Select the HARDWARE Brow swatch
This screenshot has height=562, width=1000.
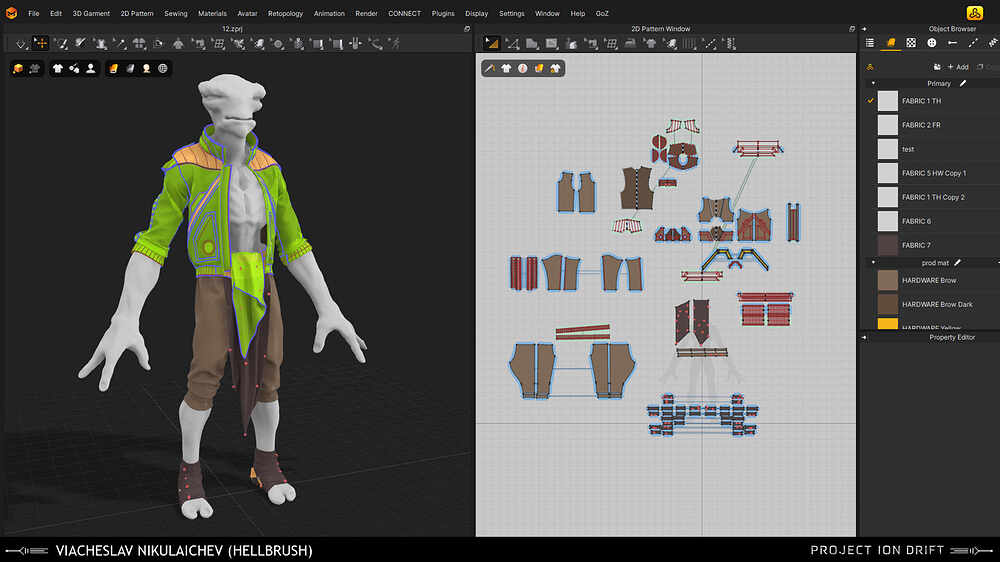(887, 280)
